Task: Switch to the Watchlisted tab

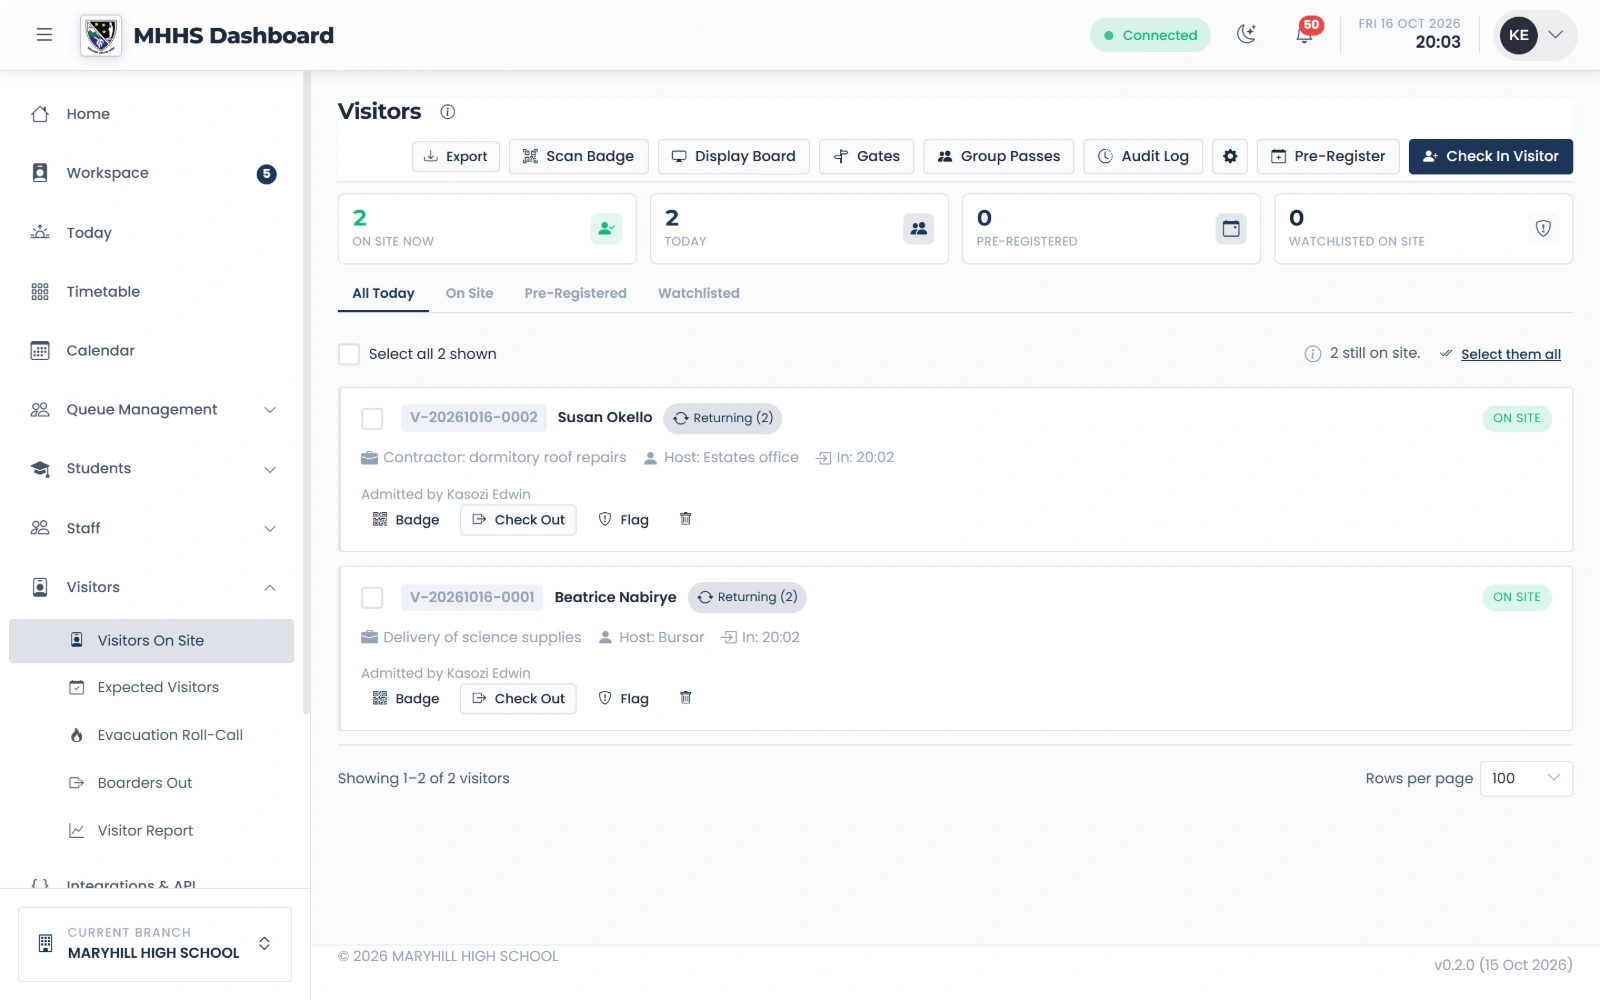Action: [x=699, y=293]
